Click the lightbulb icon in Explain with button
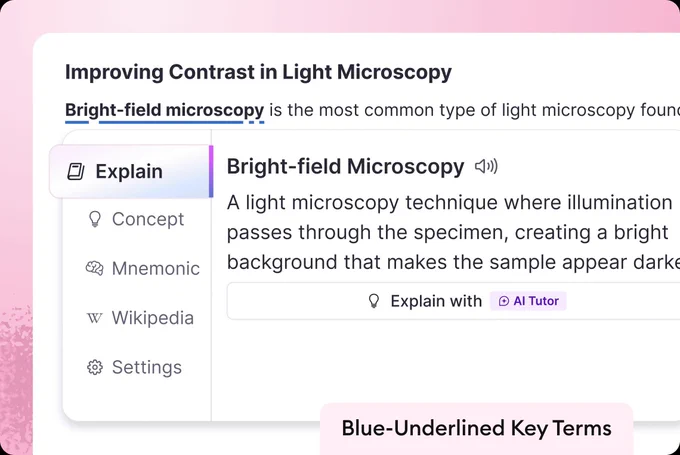The height and width of the screenshot is (455, 680). pos(374,301)
